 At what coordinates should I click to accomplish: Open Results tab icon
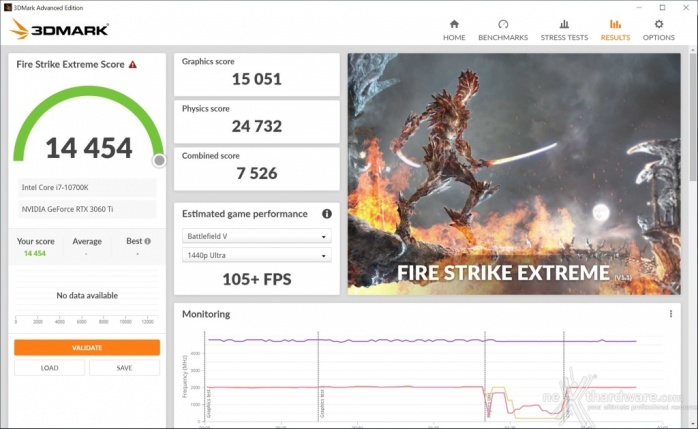click(615, 24)
